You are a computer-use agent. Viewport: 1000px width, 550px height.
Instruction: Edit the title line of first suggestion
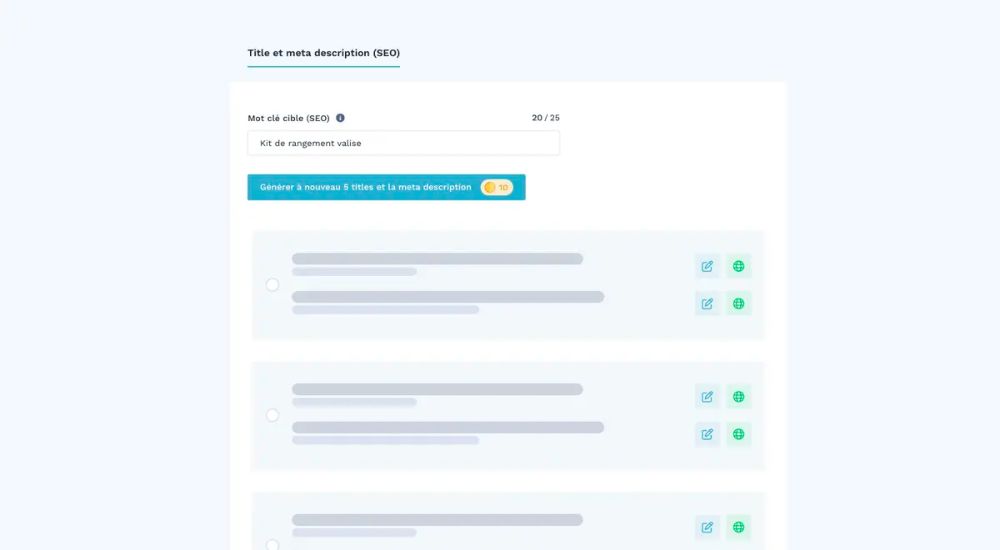[x=707, y=266]
